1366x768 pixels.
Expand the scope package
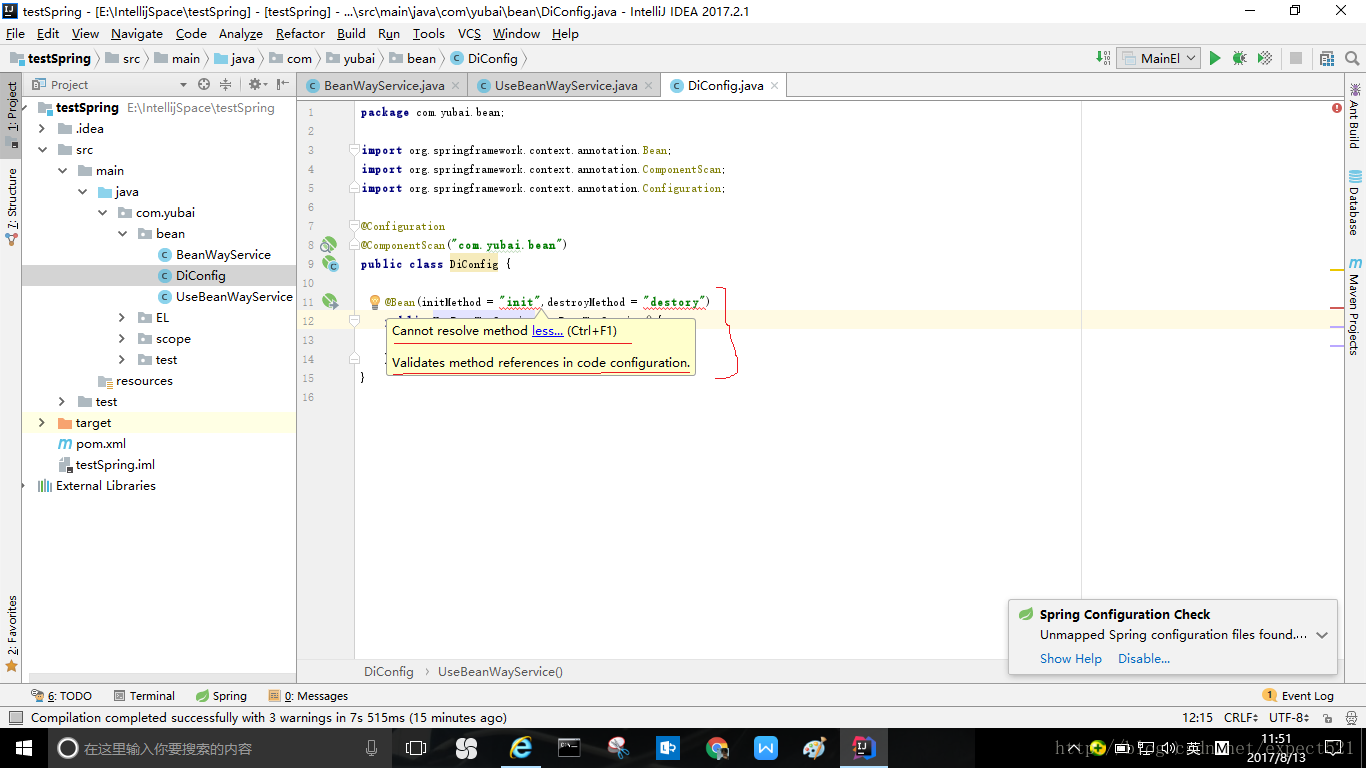coord(122,338)
